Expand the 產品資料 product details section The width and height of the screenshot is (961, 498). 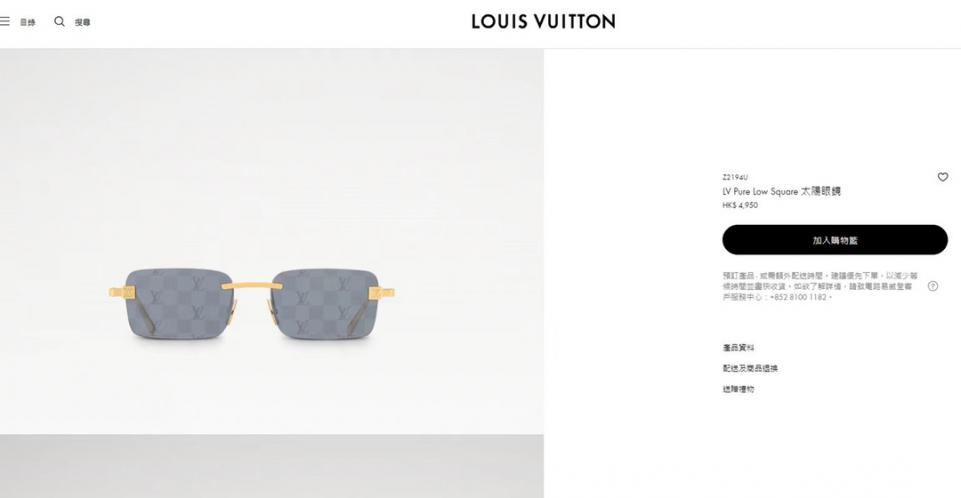(739, 347)
